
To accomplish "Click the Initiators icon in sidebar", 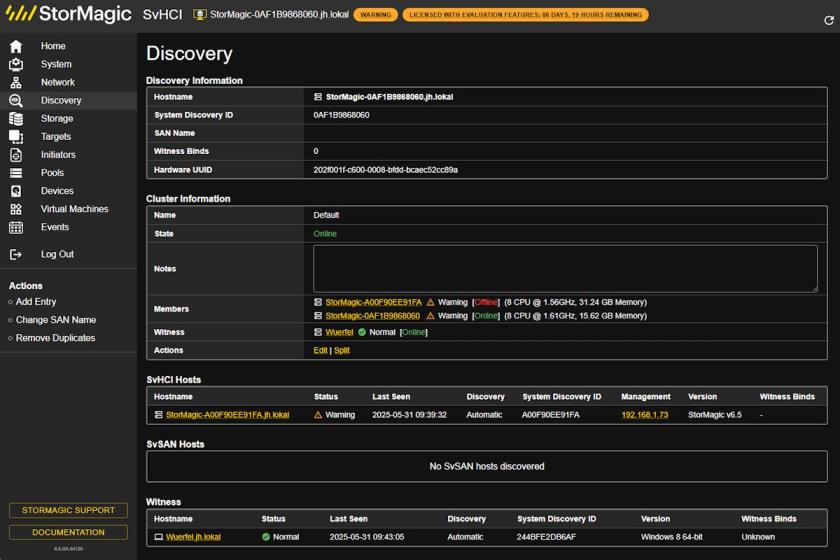I will [x=16, y=155].
